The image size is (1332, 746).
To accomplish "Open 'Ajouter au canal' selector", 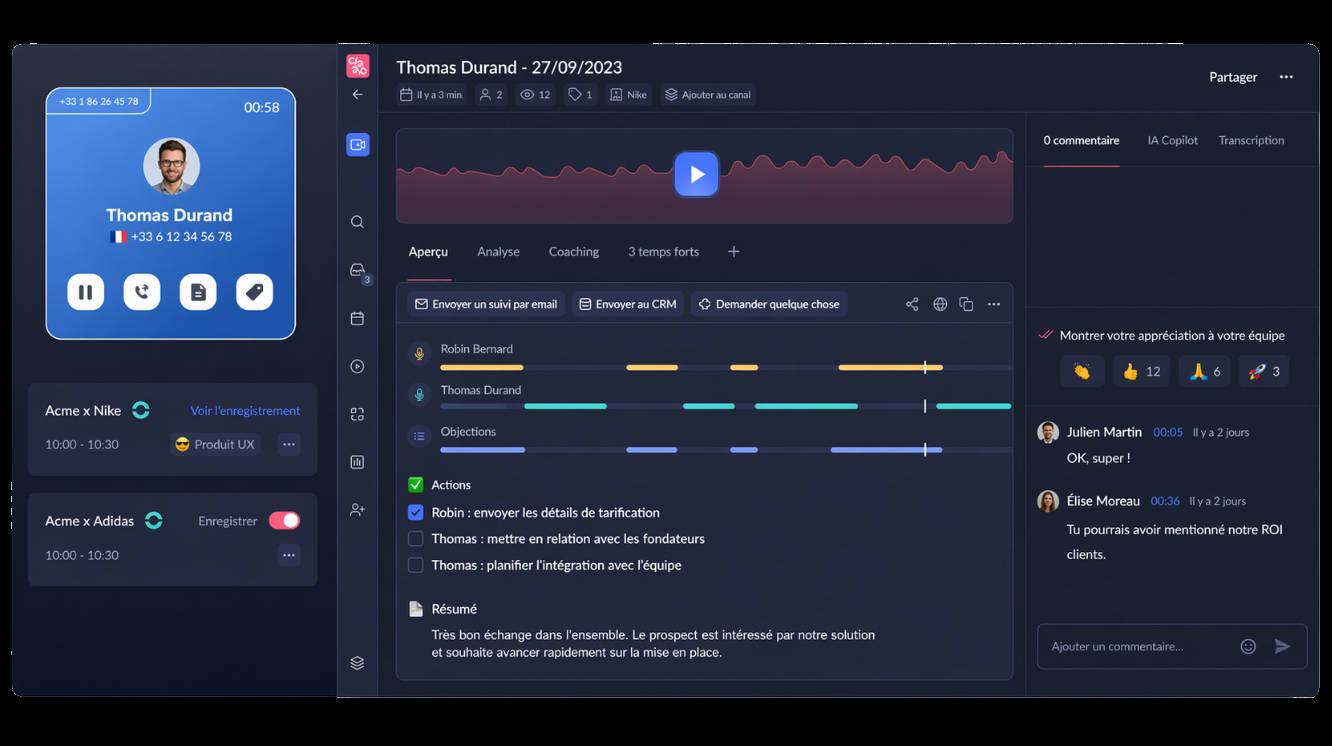I will [707, 94].
